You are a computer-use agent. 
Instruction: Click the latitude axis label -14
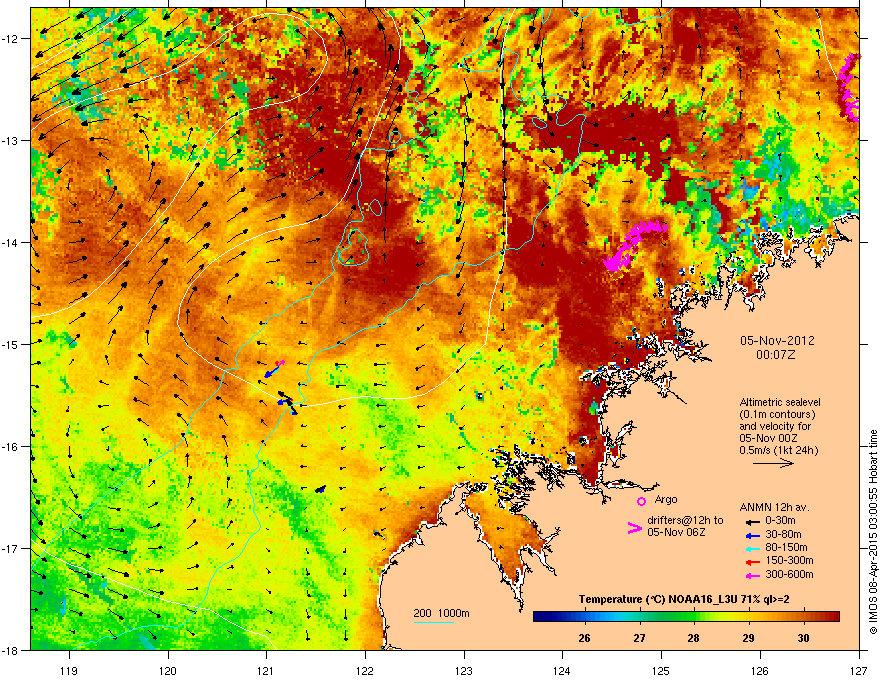[x=10, y=242]
